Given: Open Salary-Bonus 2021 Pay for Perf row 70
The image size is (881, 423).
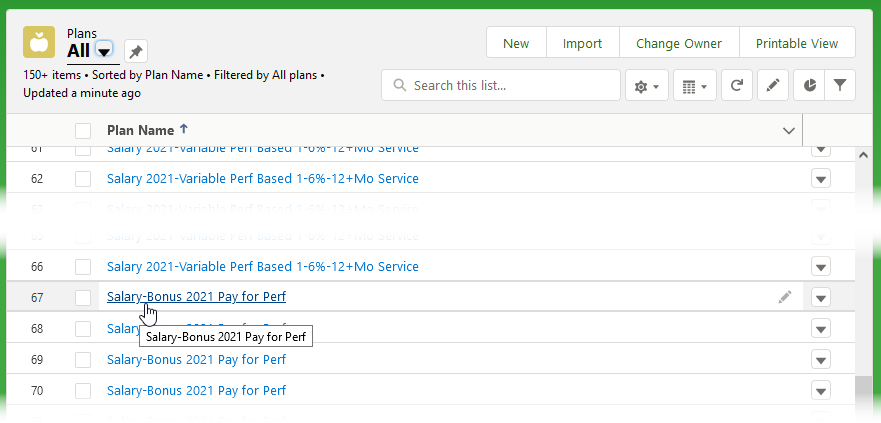Looking at the screenshot, I should 196,389.
